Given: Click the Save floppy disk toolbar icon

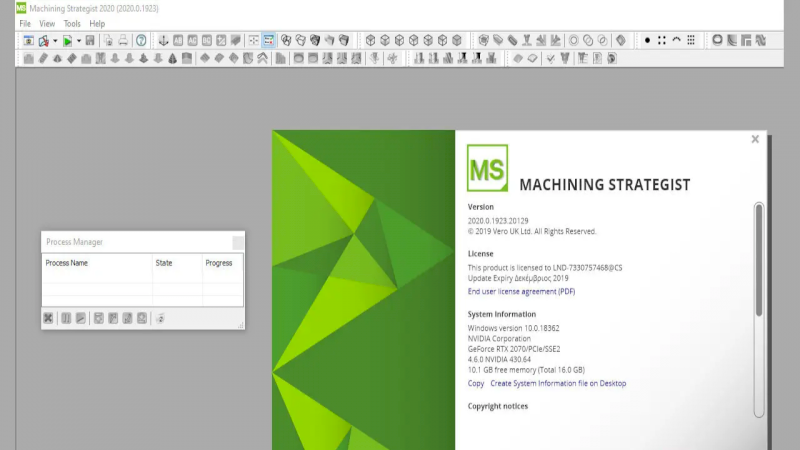Looking at the screenshot, I should point(90,41).
